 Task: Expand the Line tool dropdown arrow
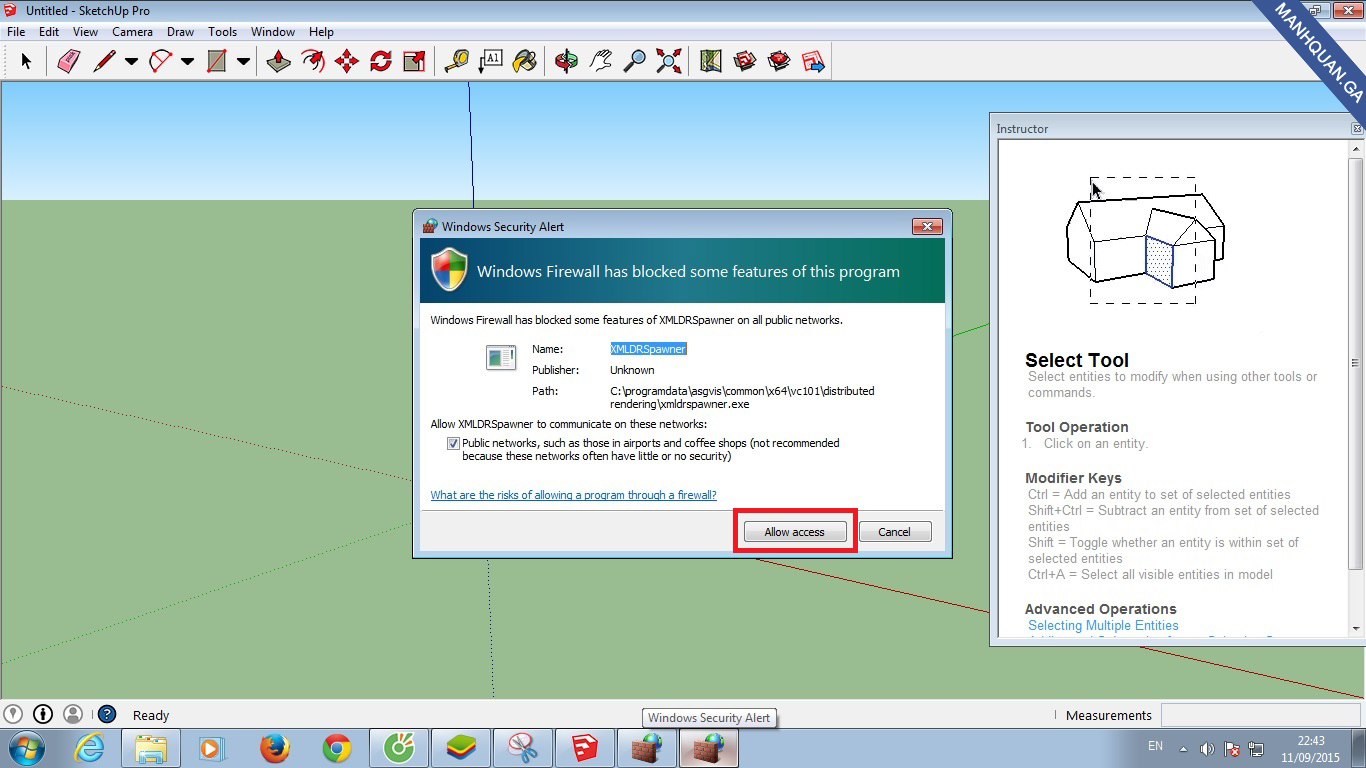click(x=131, y=62)
